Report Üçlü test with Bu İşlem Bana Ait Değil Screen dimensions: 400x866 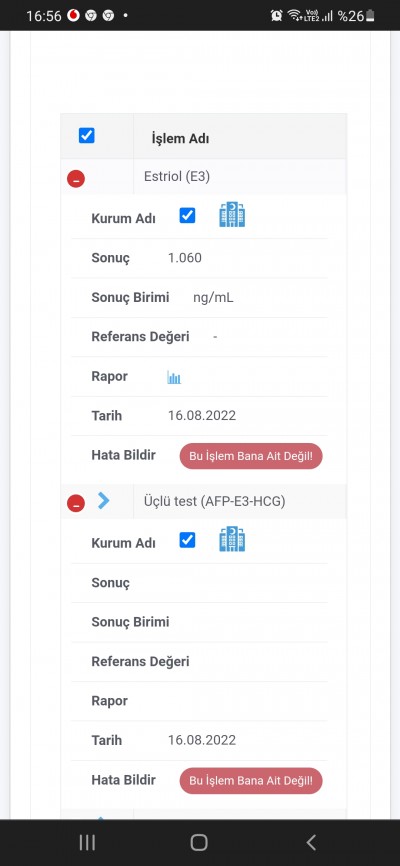click(x=251, y=781)
